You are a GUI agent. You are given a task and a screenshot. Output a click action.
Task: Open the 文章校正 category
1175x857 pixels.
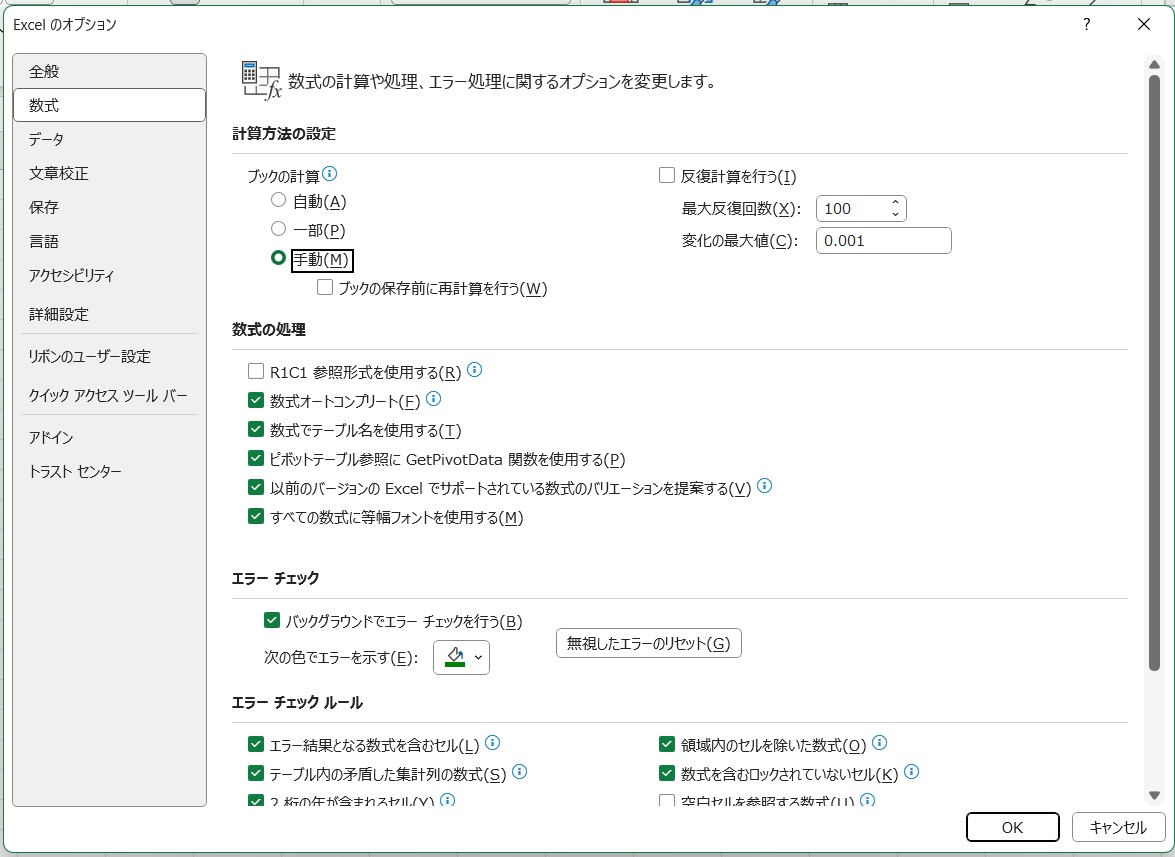(x=109, y=173)
